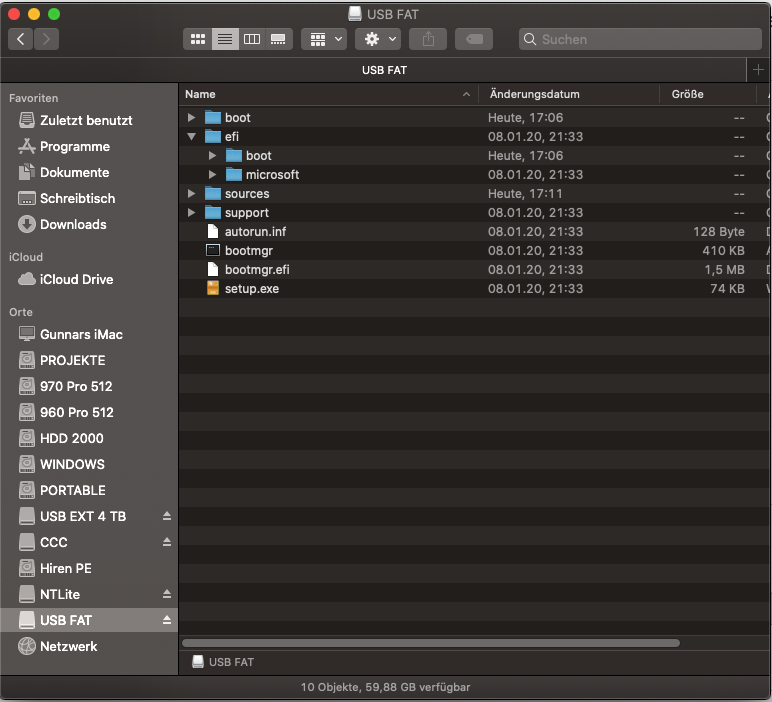
Task: Sort by Größe column header
Action: coord(708,94)
